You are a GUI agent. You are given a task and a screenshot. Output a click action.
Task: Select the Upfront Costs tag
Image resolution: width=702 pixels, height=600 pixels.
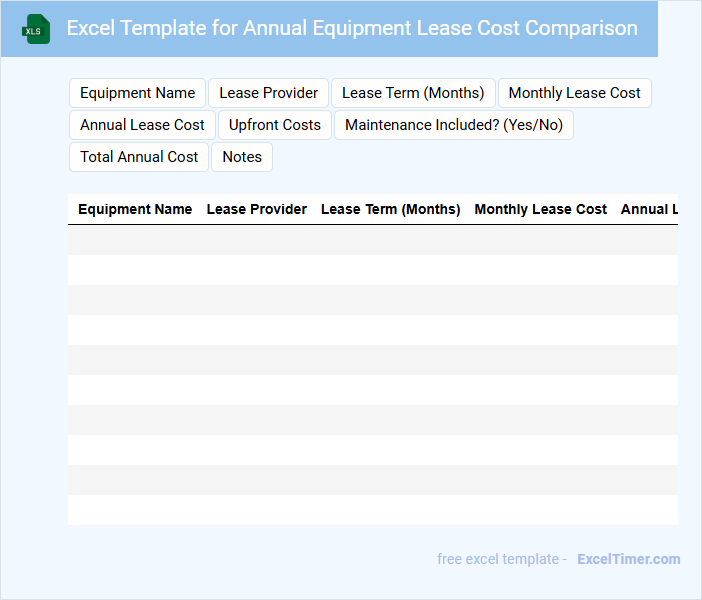pos(275,125)
